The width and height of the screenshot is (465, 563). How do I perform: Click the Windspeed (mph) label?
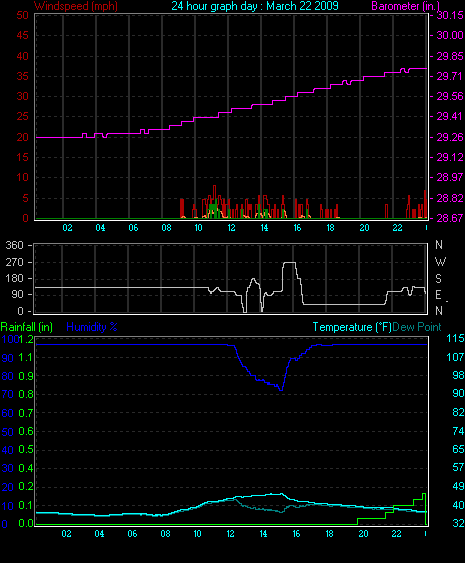pyautogui.click(x=76, y=6)
